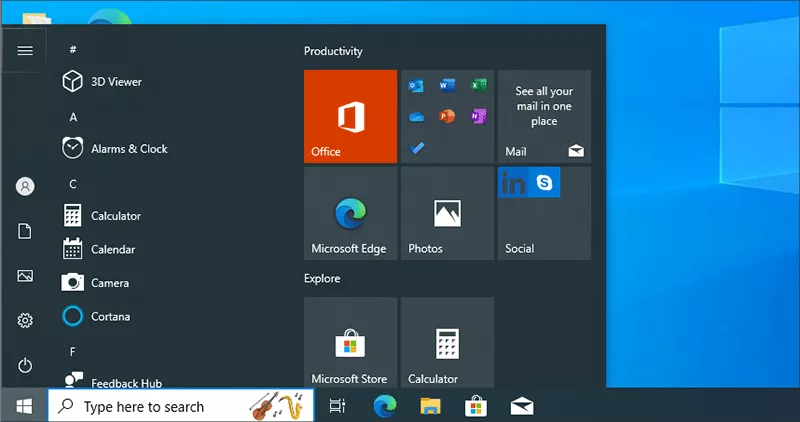Open LinkedIn in the Social folder tile

coord(513,182)
